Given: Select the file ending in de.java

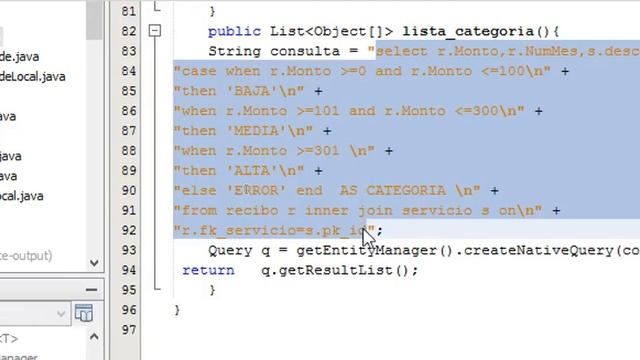Looking at the screenshot, I should pyautogui.click(x=20, y=56).
